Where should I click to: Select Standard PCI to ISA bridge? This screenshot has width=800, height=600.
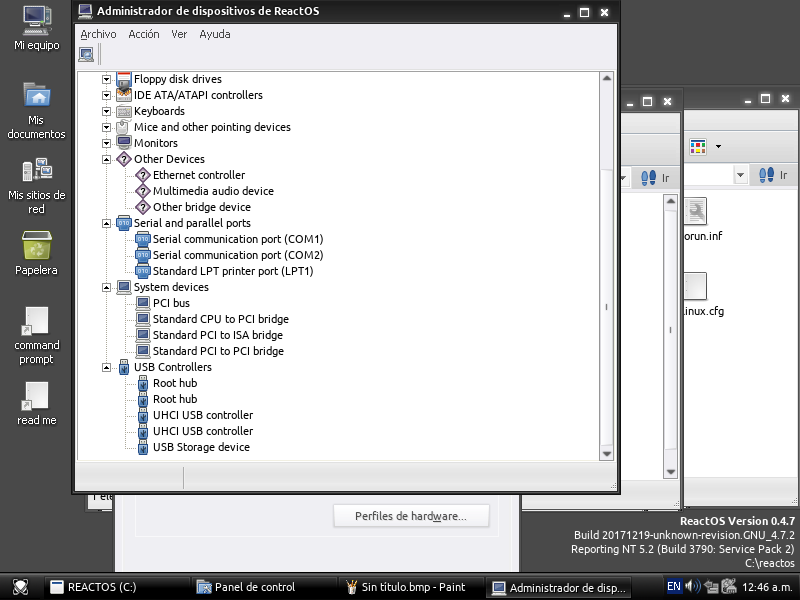coord(218,335)
